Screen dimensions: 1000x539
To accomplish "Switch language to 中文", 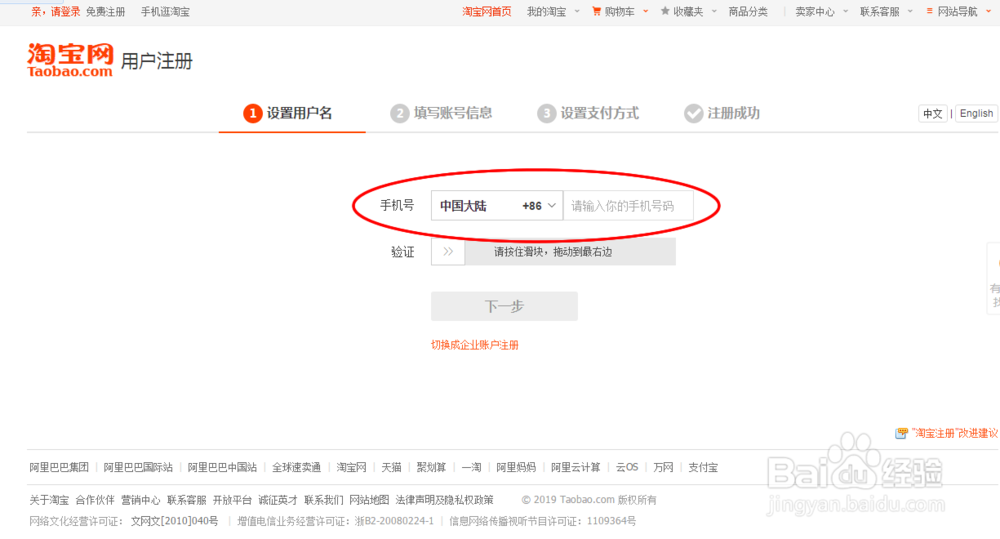I will click(932, 114).
